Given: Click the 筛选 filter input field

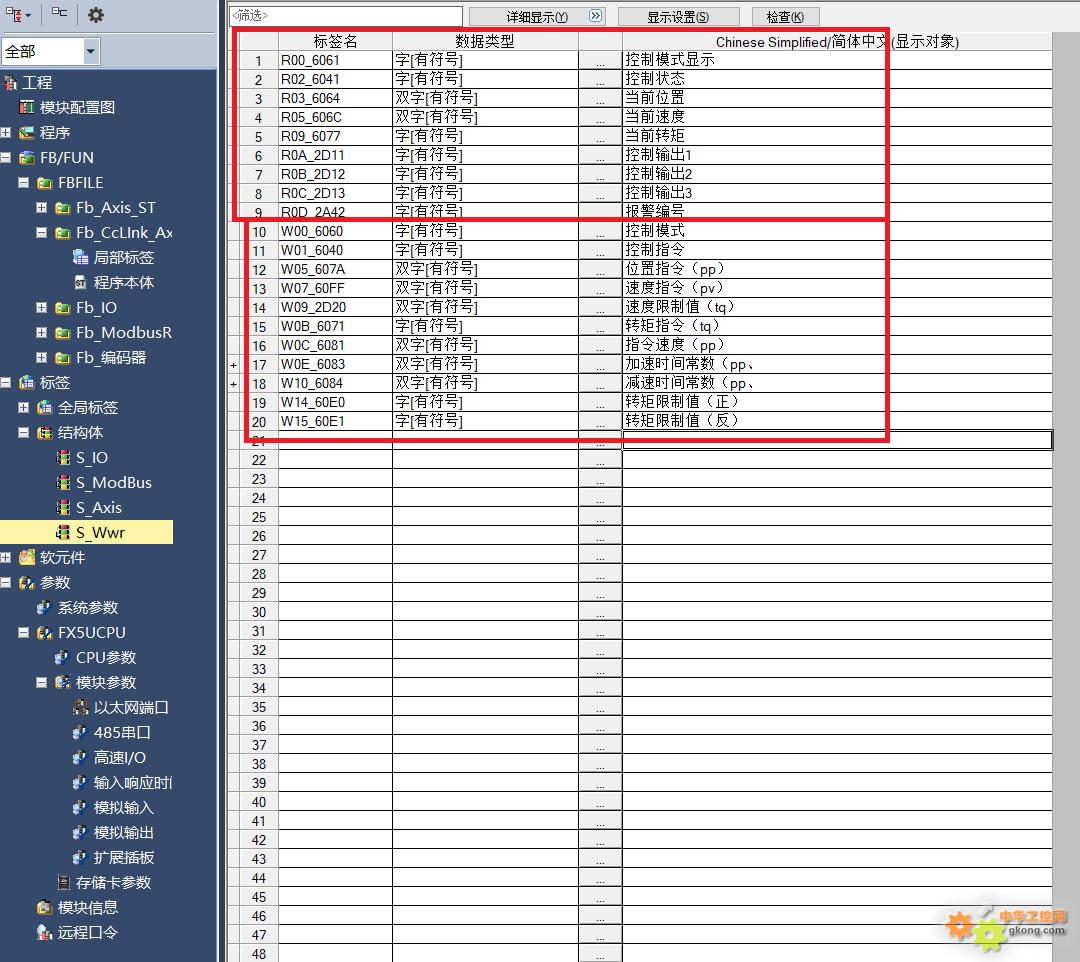Looking at the screenshot, I should point(345,16).
